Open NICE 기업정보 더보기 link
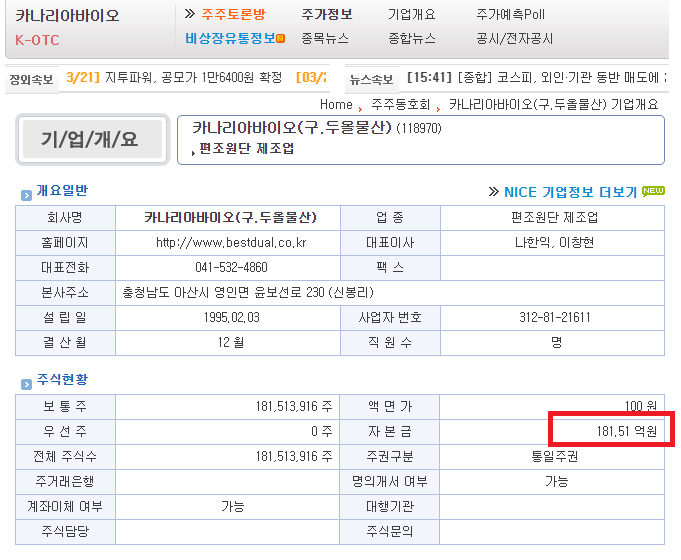 [570, 192]
